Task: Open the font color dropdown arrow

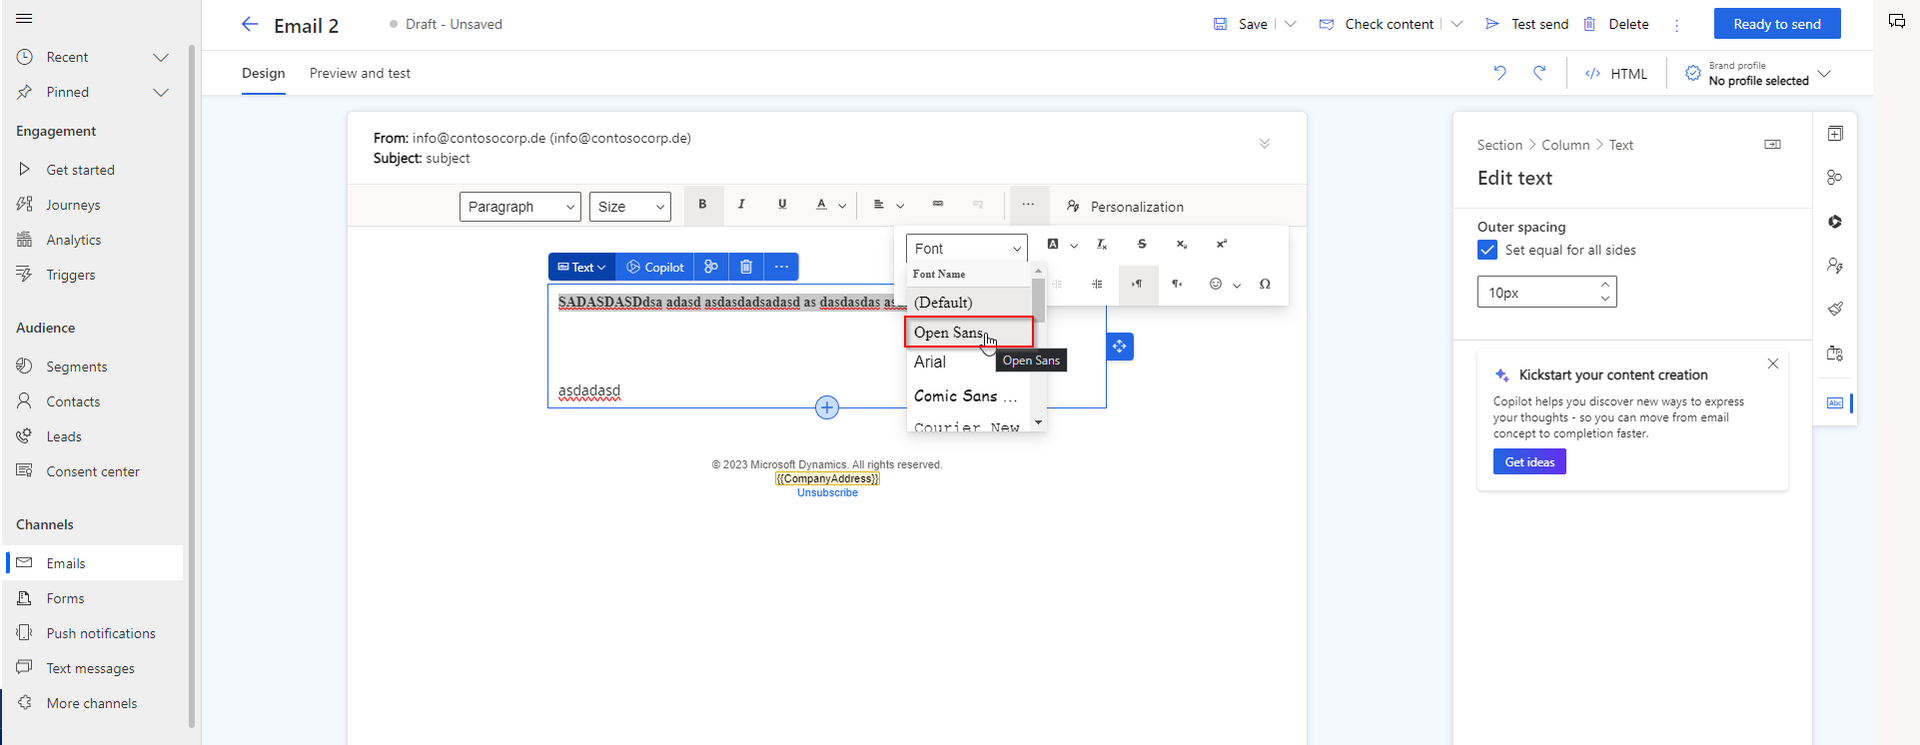Action: point(842,206)
